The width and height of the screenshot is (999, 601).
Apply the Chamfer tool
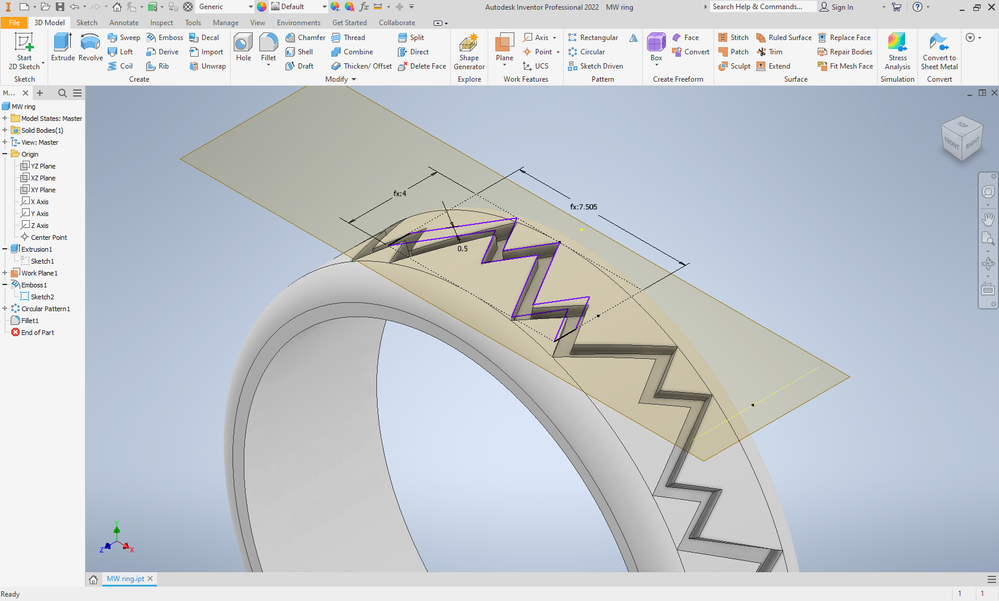click(305, 38)
